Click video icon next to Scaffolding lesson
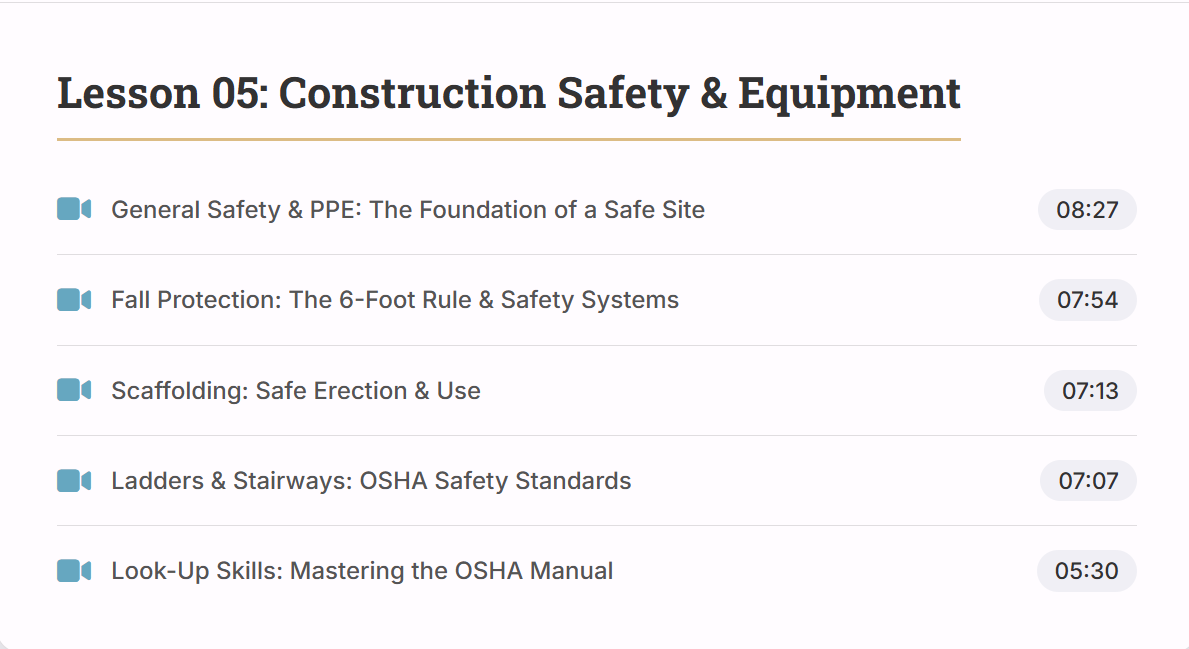Screen dimensions: 1189x649 [x=74, y=390]
